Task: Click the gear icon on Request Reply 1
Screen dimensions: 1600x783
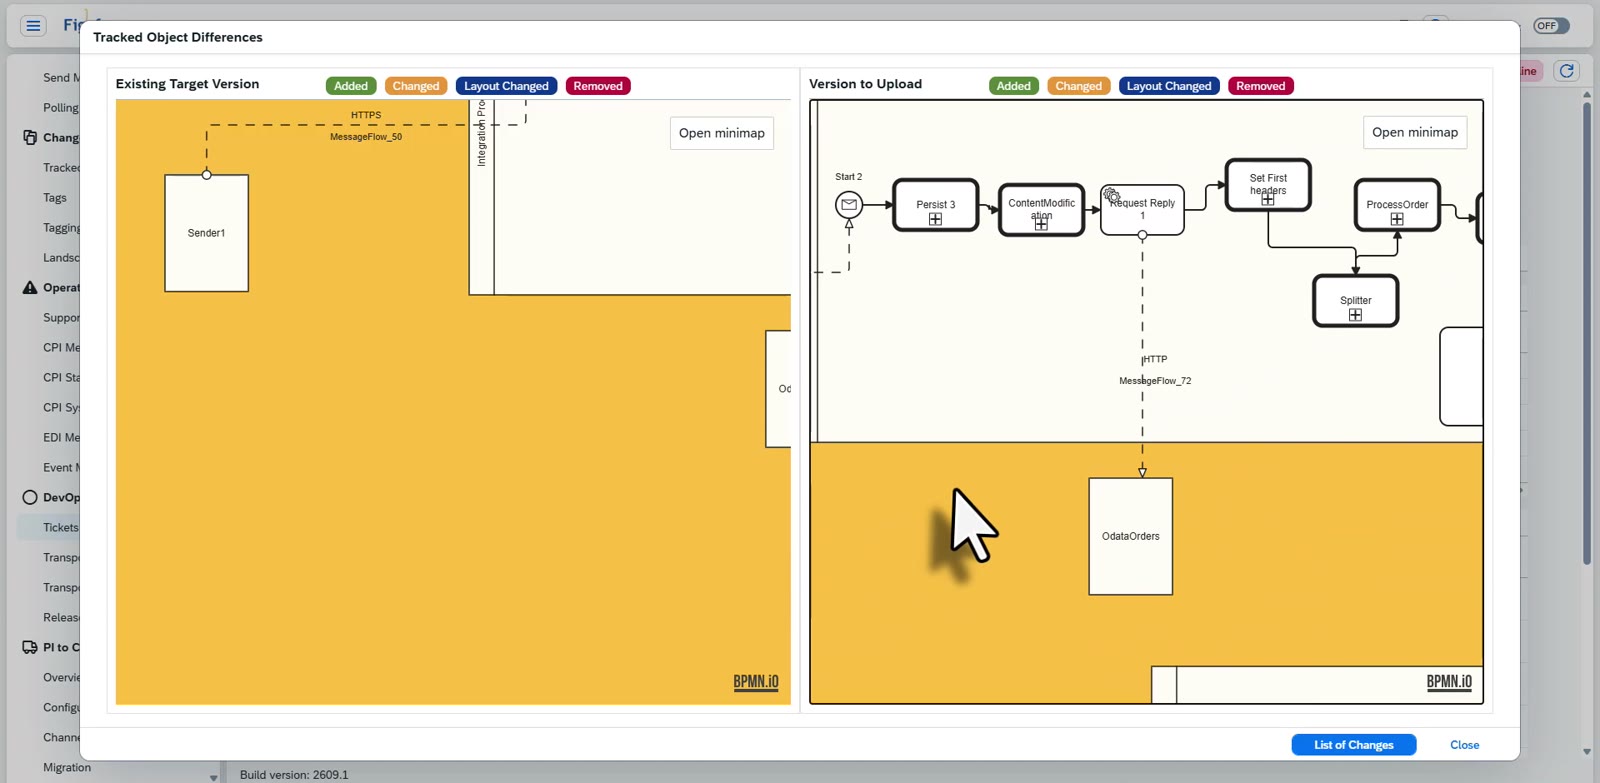Action: click(x=1111, y=195)
